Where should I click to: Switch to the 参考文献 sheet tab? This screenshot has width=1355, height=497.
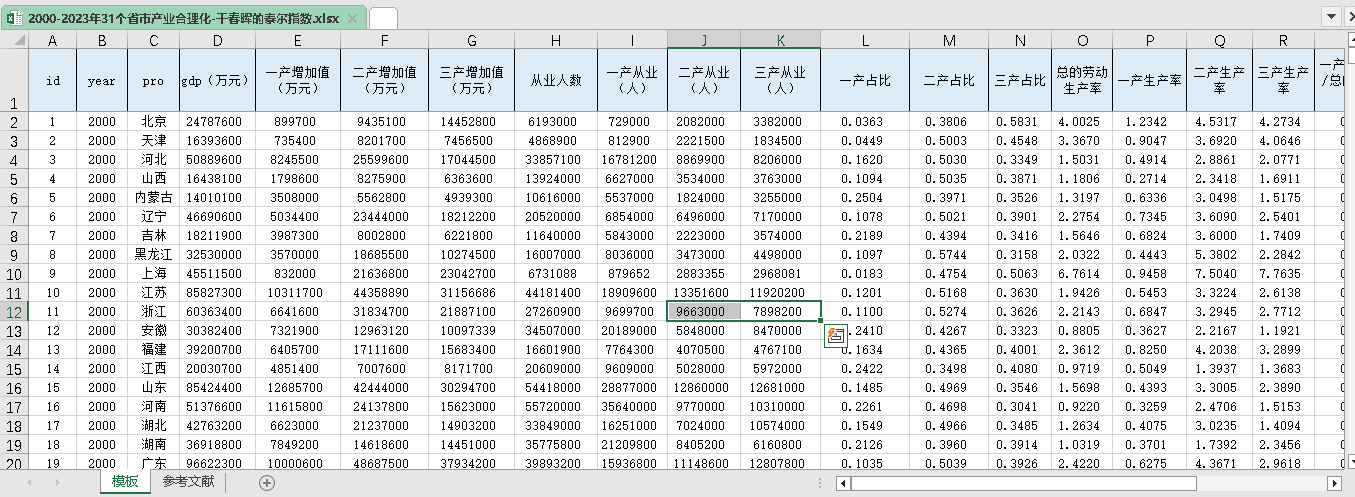point(188,482)
